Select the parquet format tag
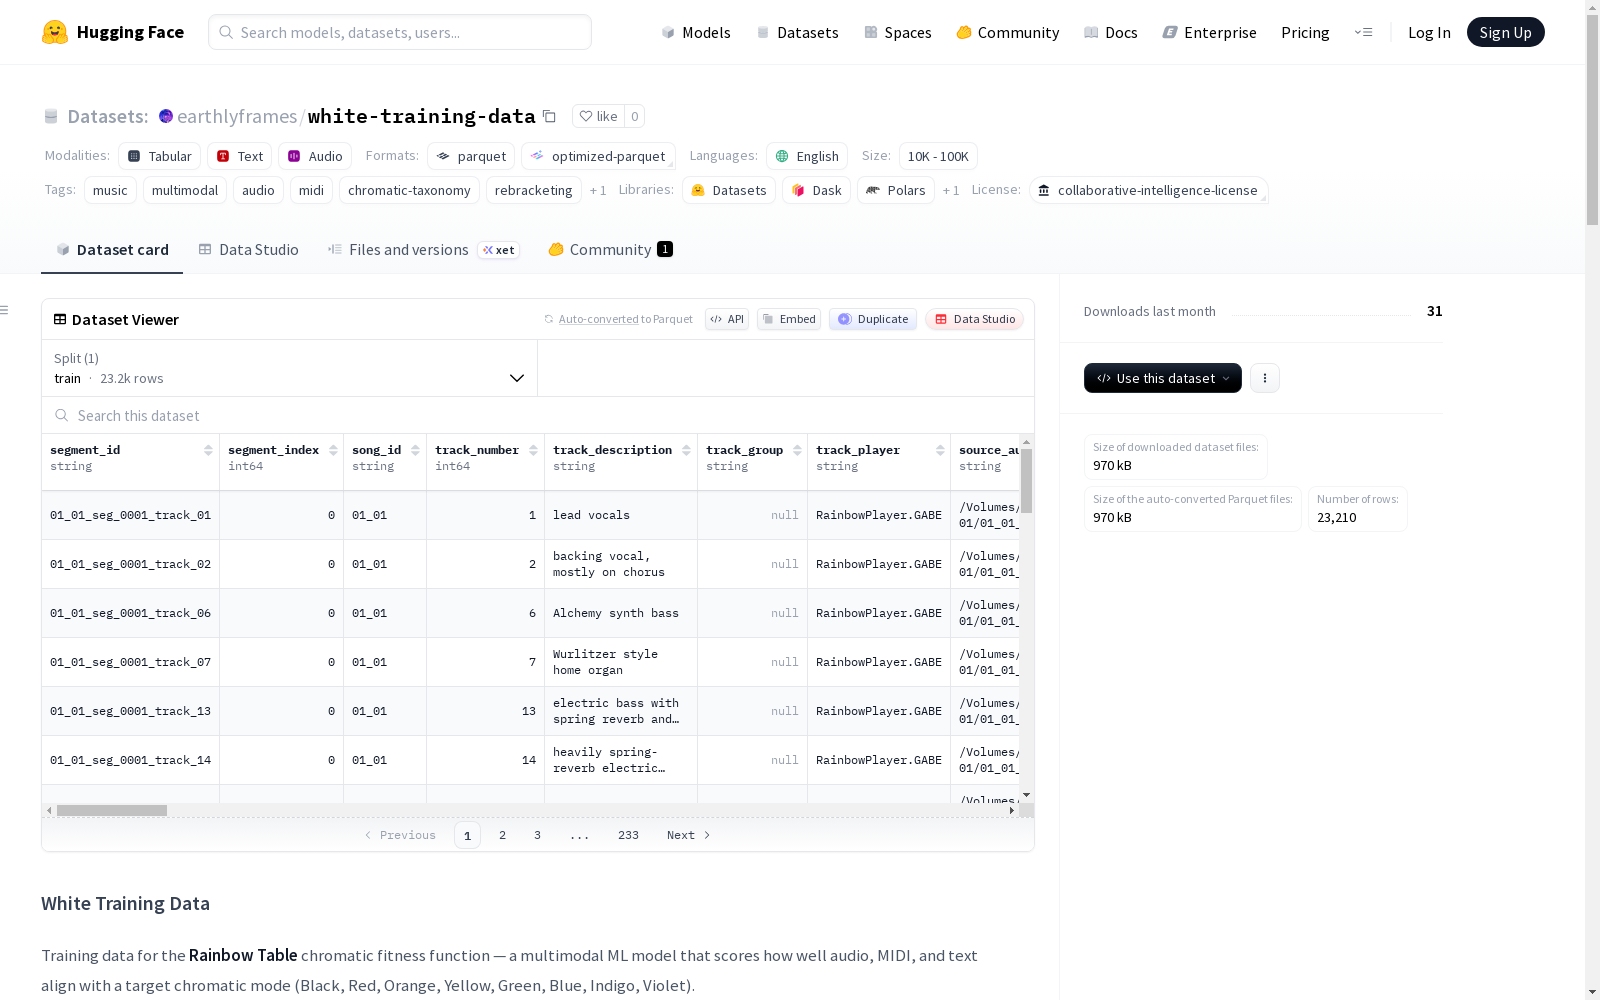1600x1000 pixels. click(471, 156)
